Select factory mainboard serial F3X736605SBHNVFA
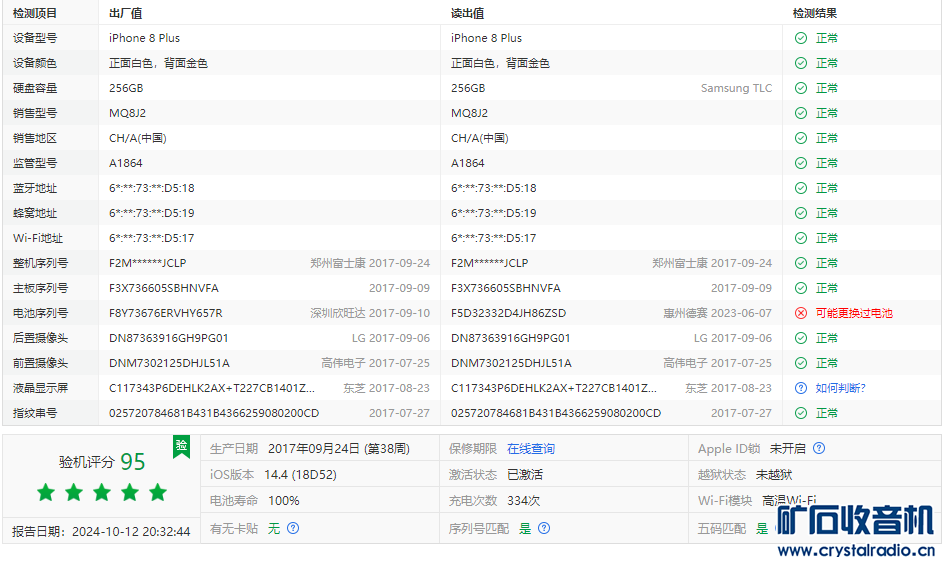The height and width of the screenshot is (563, 943). 164,288
